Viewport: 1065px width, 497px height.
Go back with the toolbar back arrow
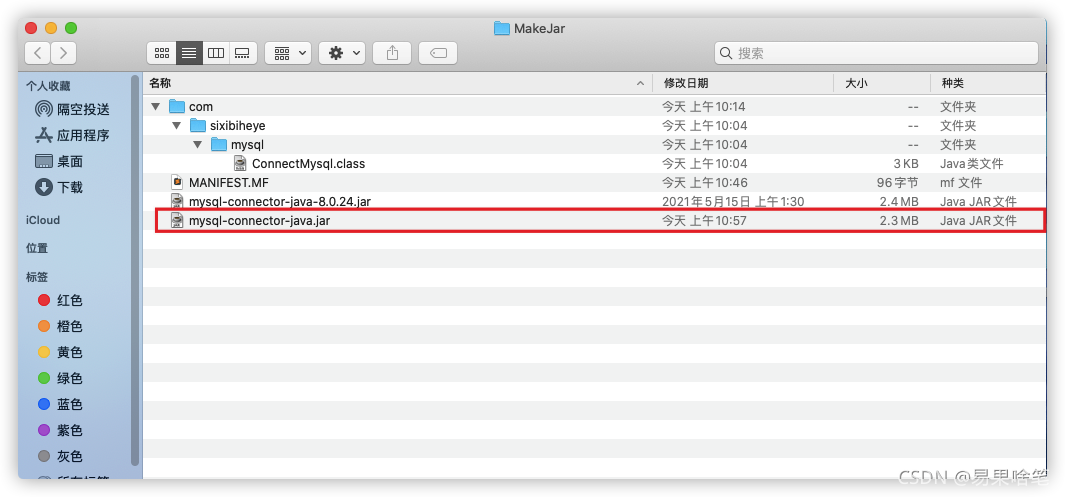[39, 53]
